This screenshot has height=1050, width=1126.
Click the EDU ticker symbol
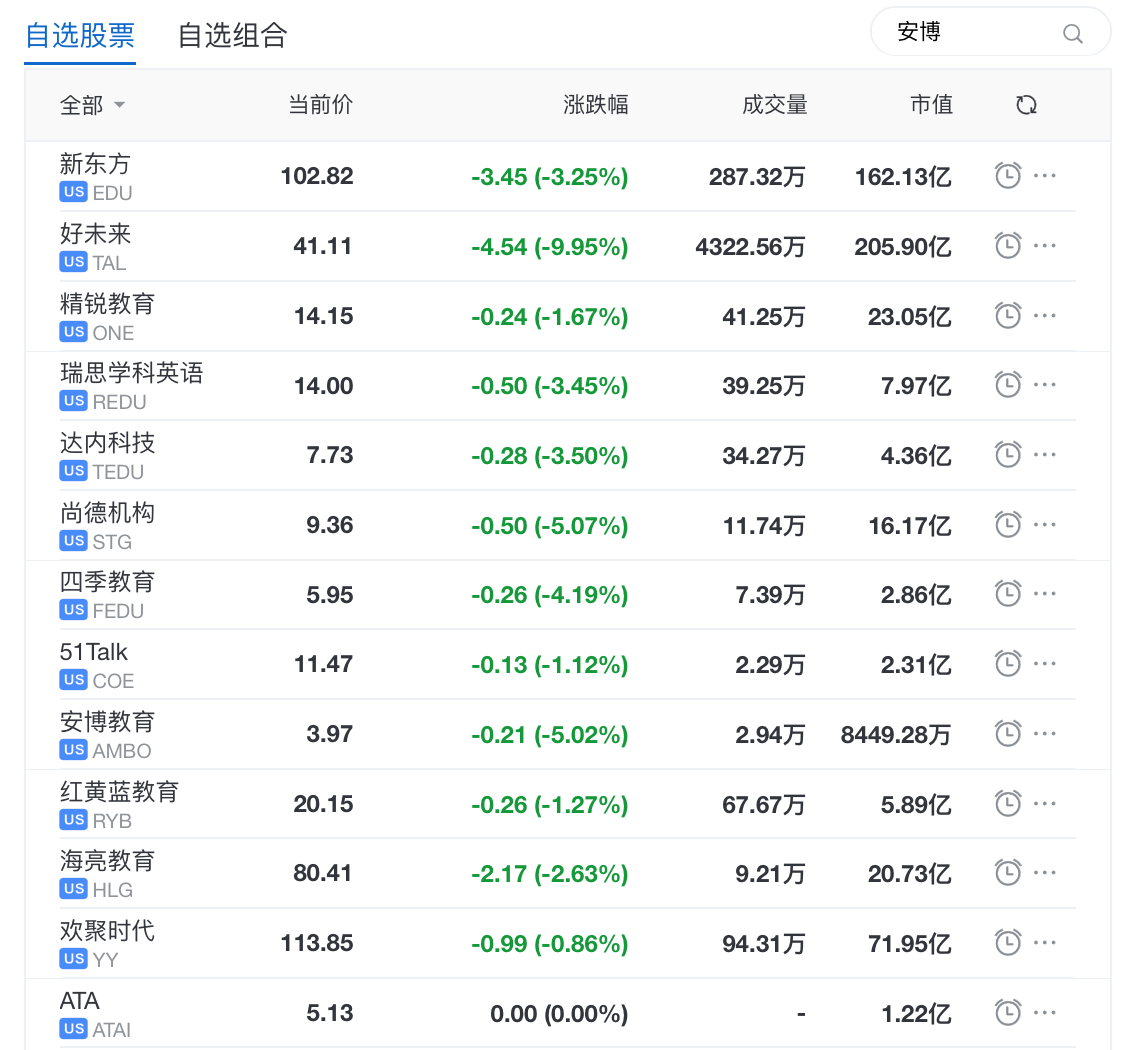(x=112, y=193)
